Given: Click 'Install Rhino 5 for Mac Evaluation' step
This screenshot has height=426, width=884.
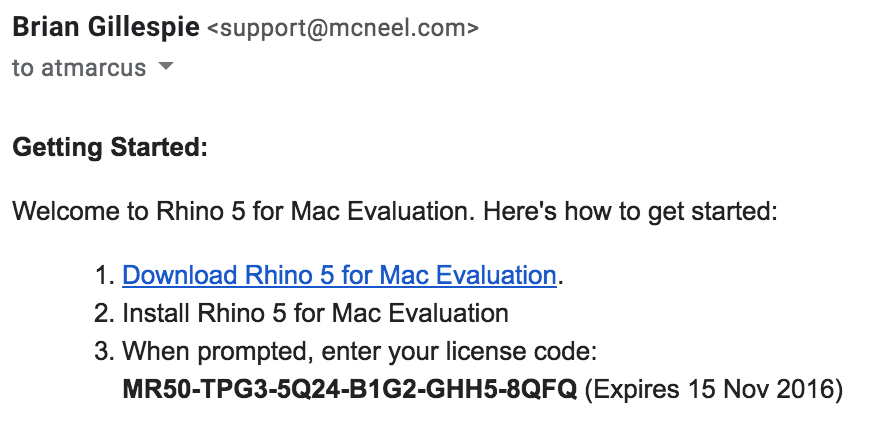Looking at the screenshot, I should coord(315,313).
